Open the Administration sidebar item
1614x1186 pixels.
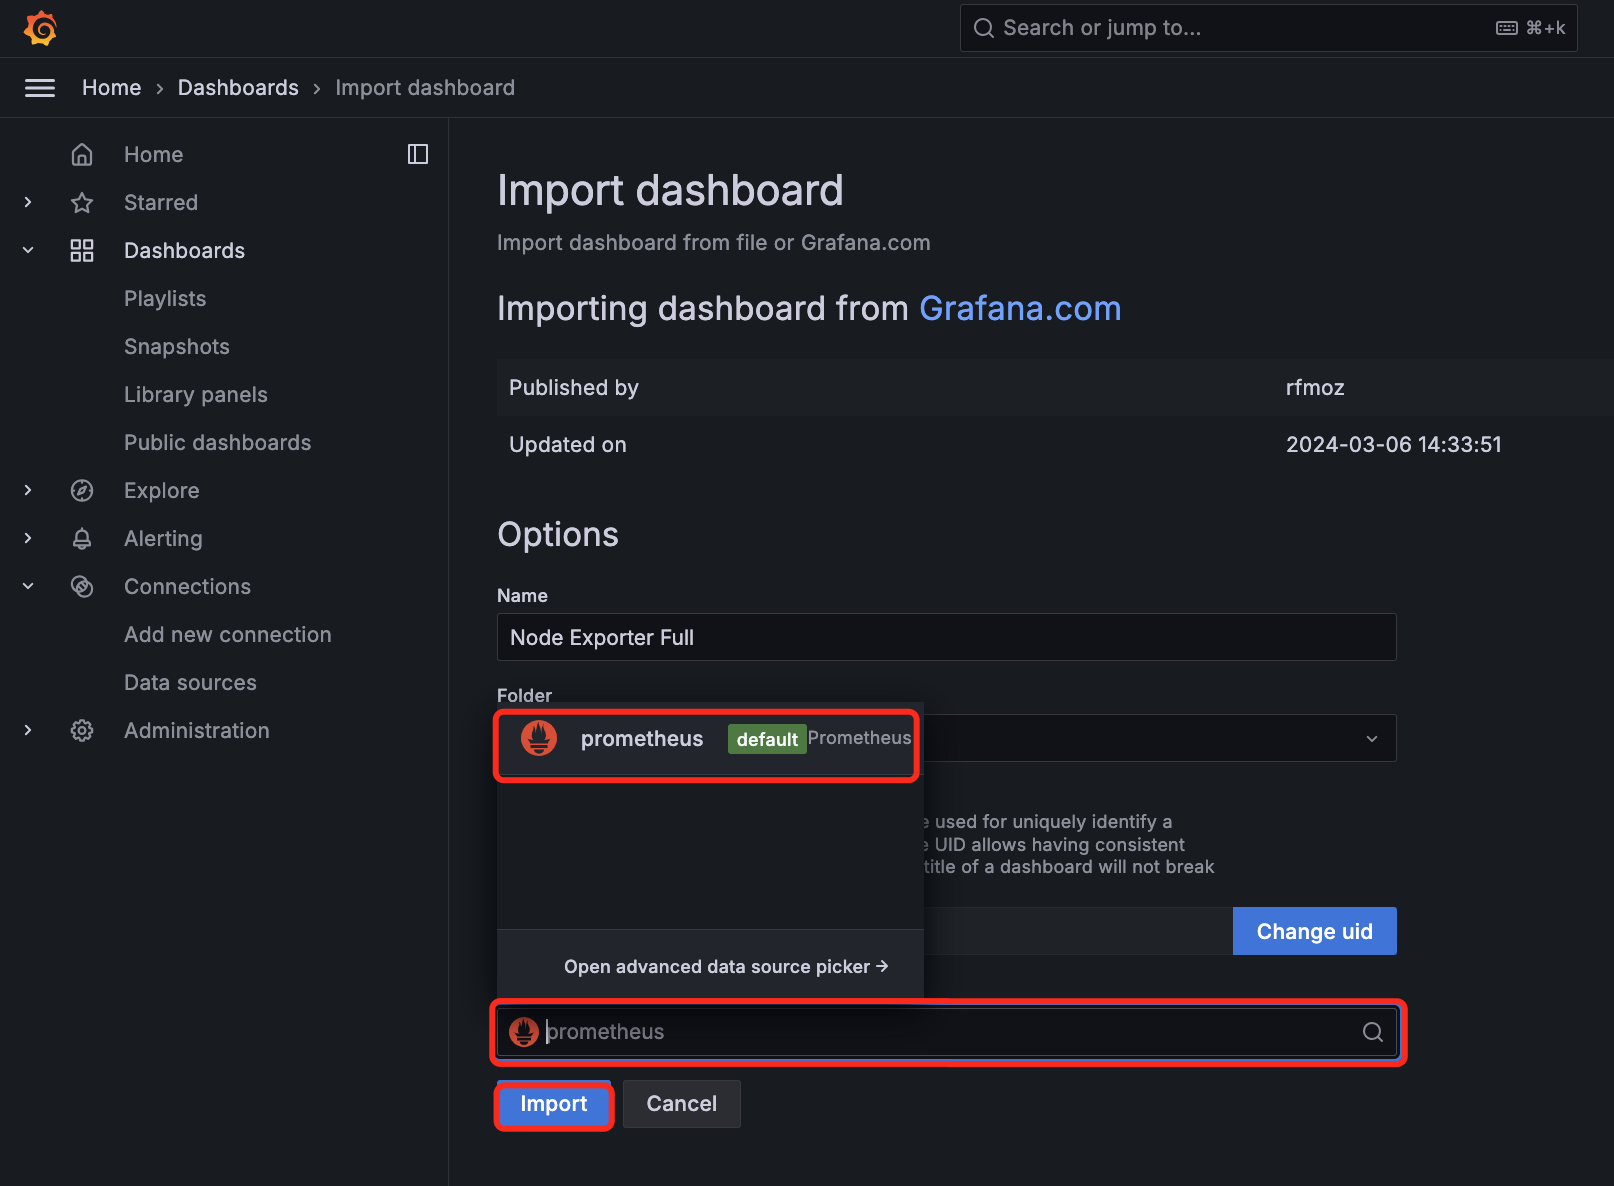point(197,730)
